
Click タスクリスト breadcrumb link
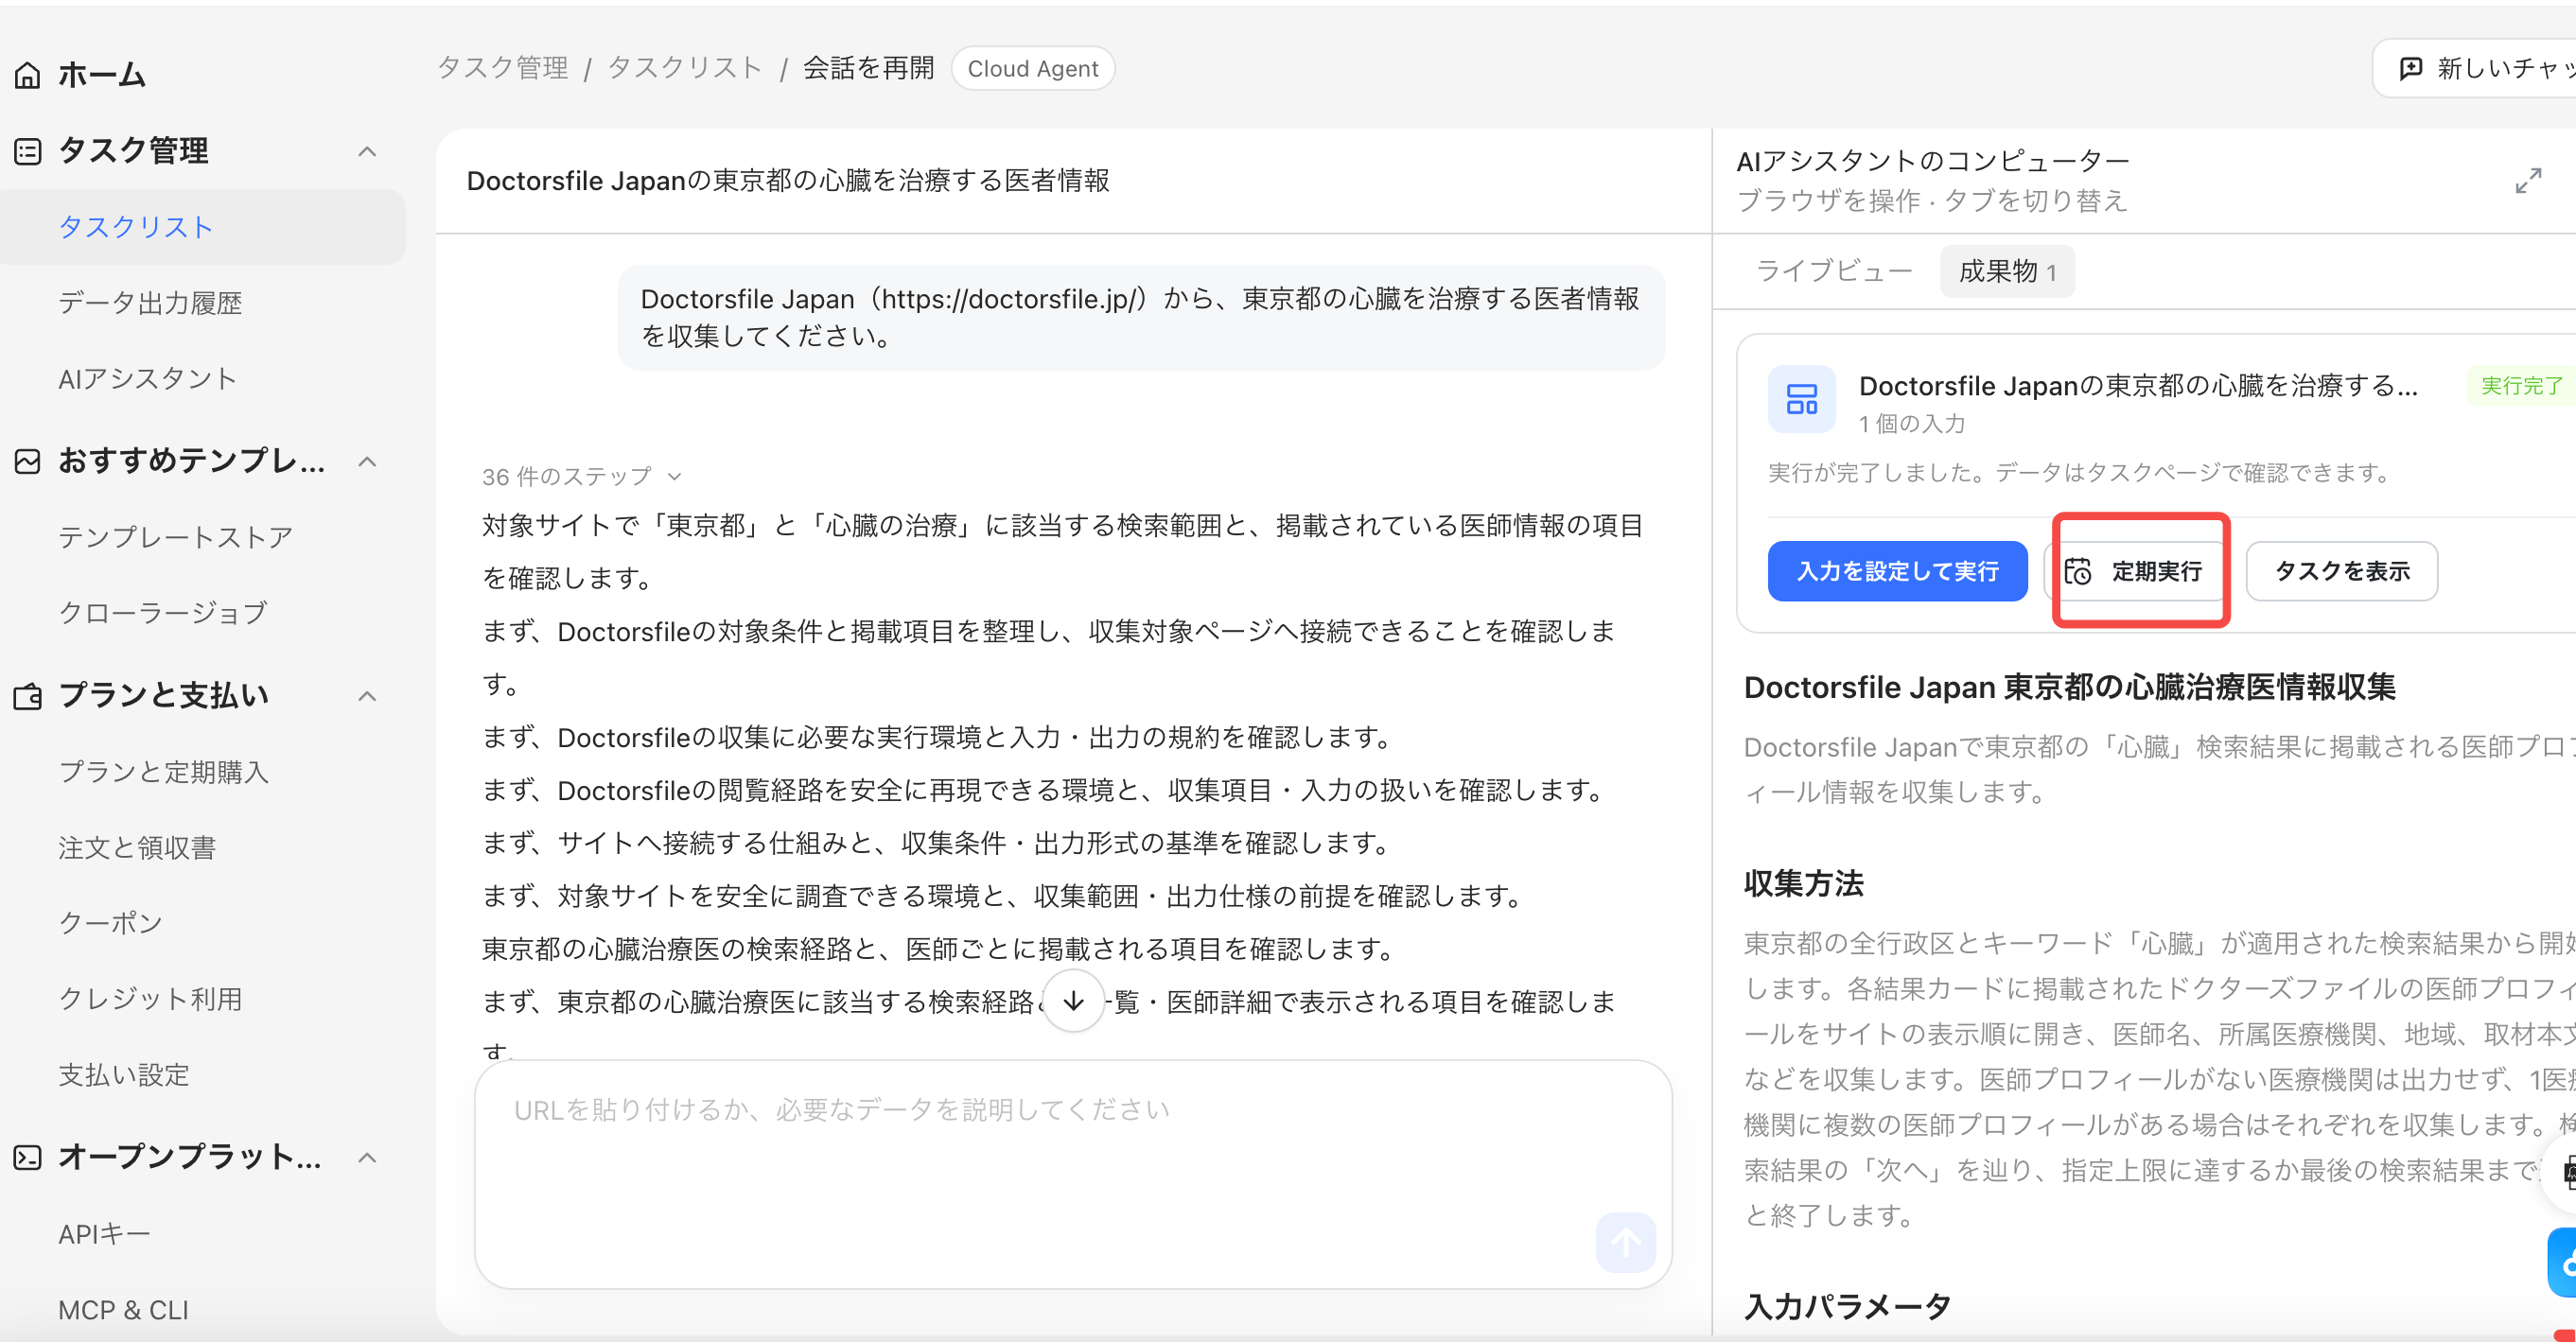(684, 68)
